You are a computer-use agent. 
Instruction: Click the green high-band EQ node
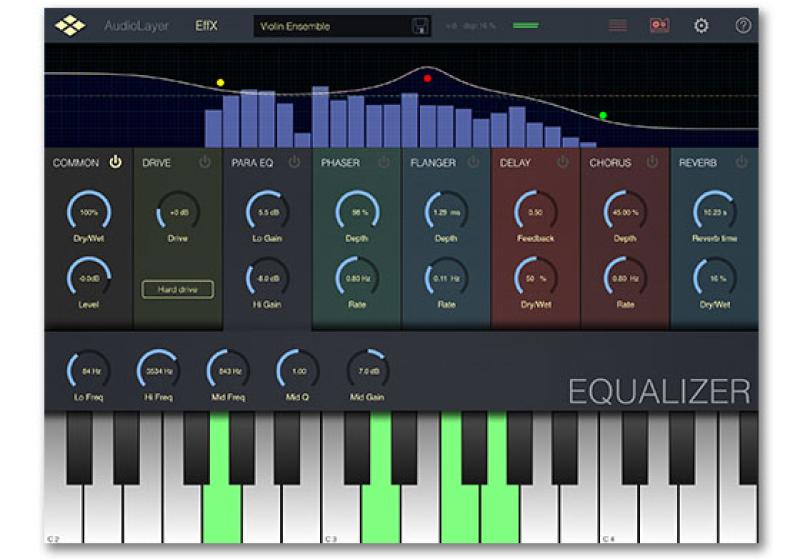click(x=603, y=115)
